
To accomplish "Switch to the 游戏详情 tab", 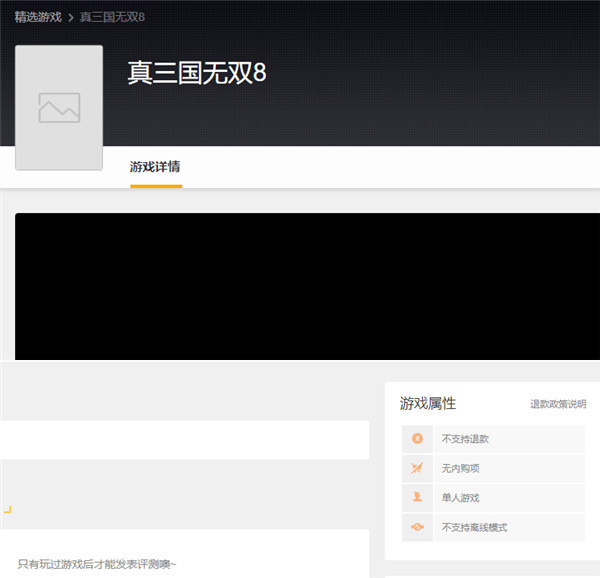I will 155,167.
